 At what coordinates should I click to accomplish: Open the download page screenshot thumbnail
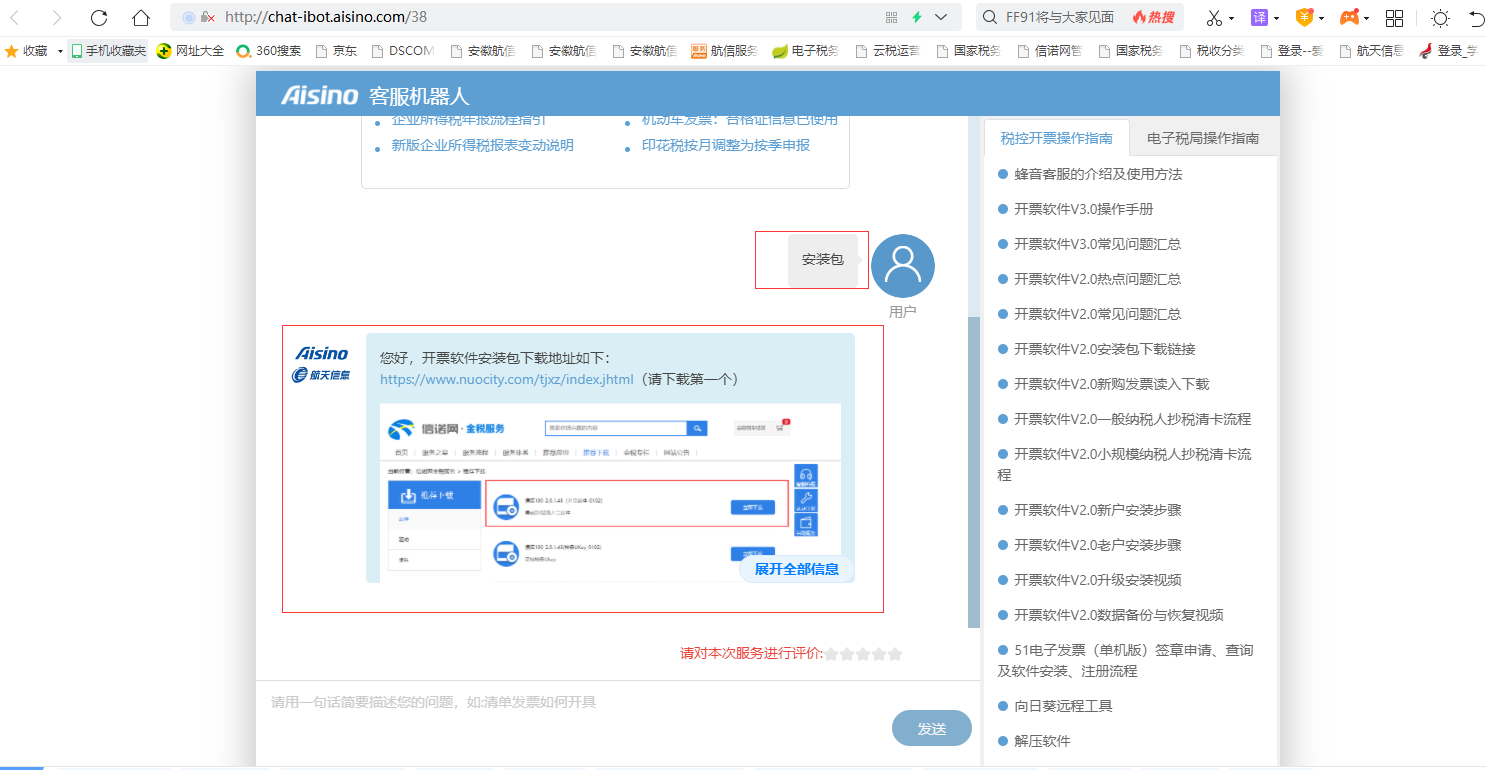610,493
